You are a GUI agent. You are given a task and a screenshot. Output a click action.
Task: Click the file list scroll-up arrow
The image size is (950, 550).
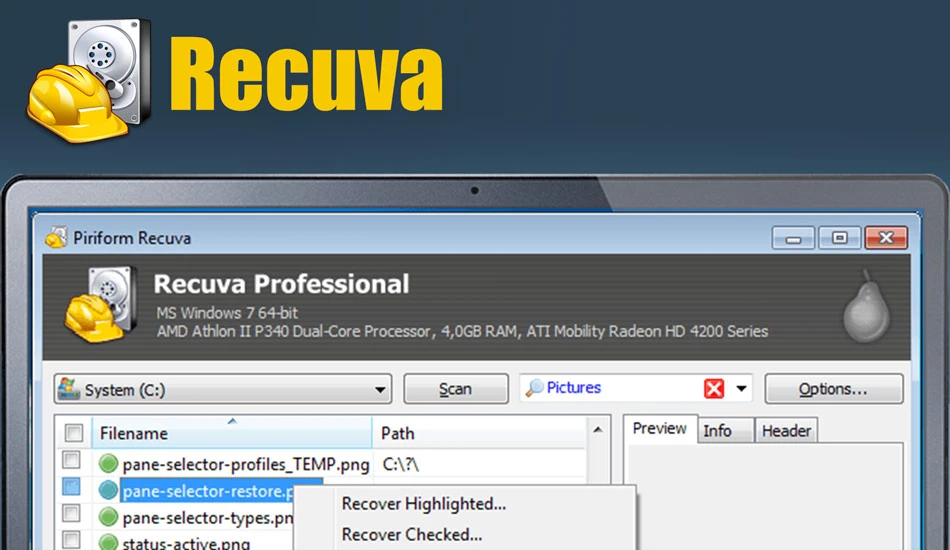(x=597, y=430)
